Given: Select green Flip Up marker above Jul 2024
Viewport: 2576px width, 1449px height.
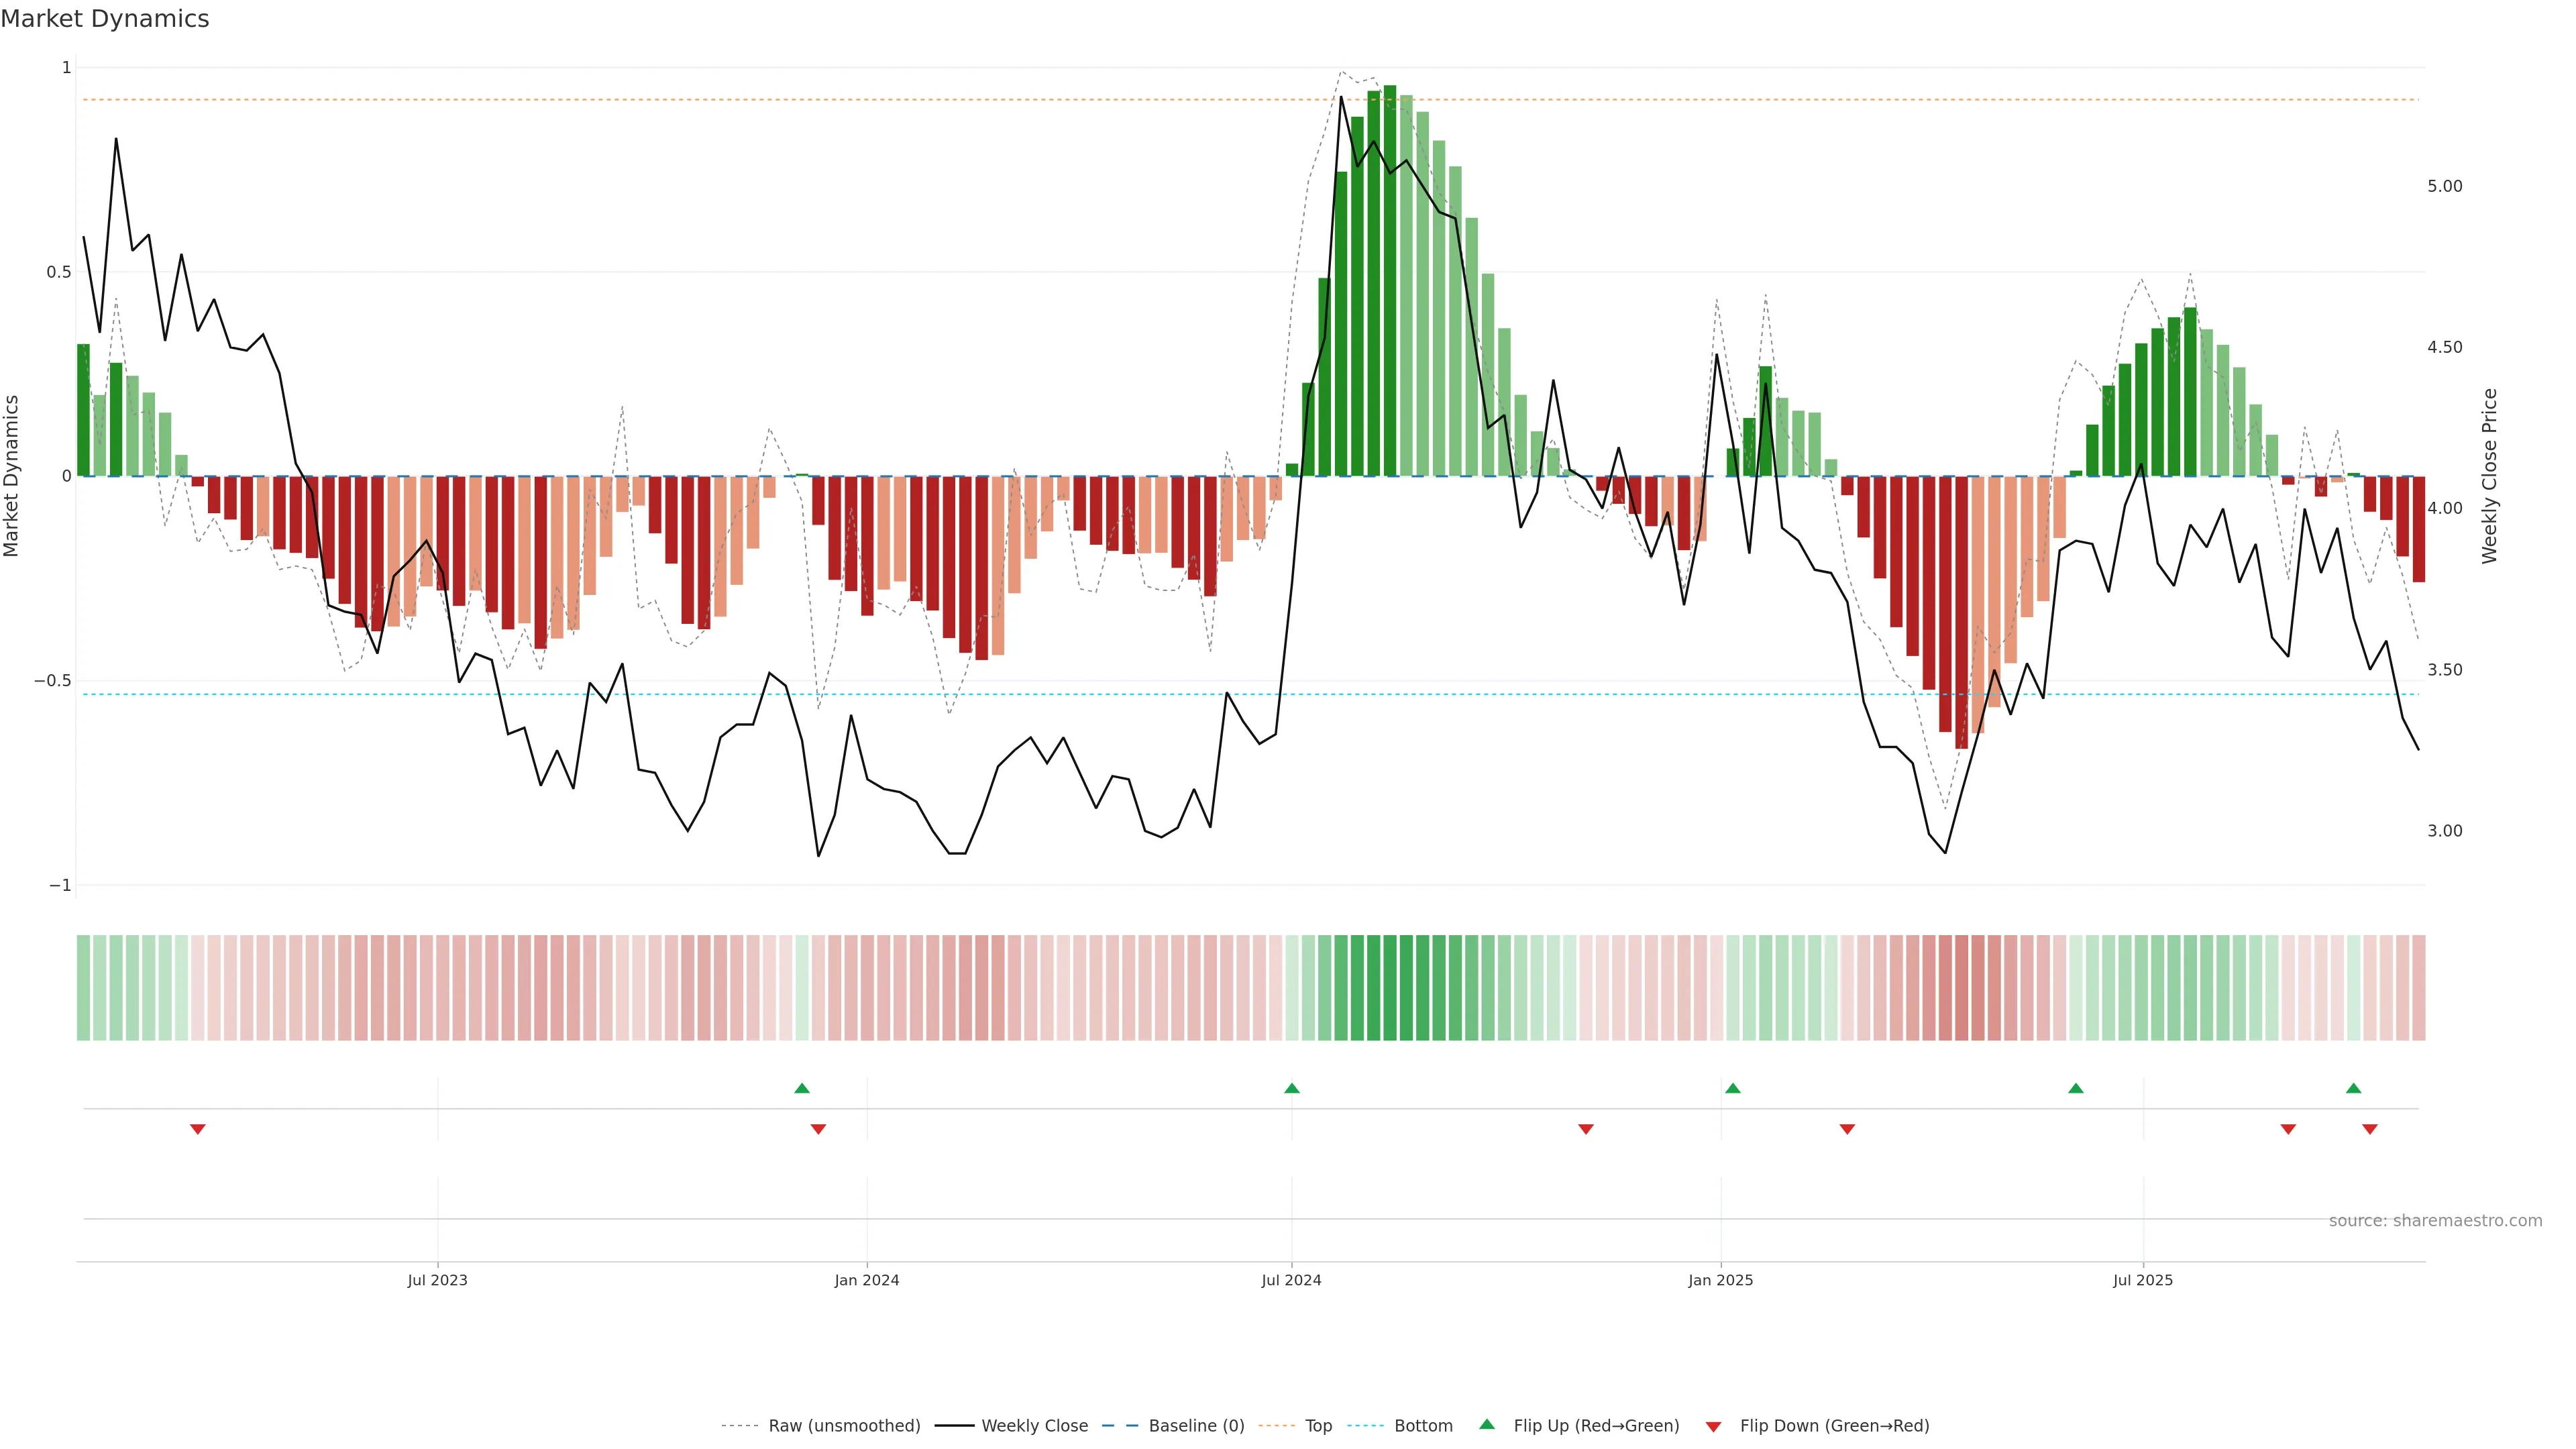Looking at the screenshot, I should tap(1292, 1088).
